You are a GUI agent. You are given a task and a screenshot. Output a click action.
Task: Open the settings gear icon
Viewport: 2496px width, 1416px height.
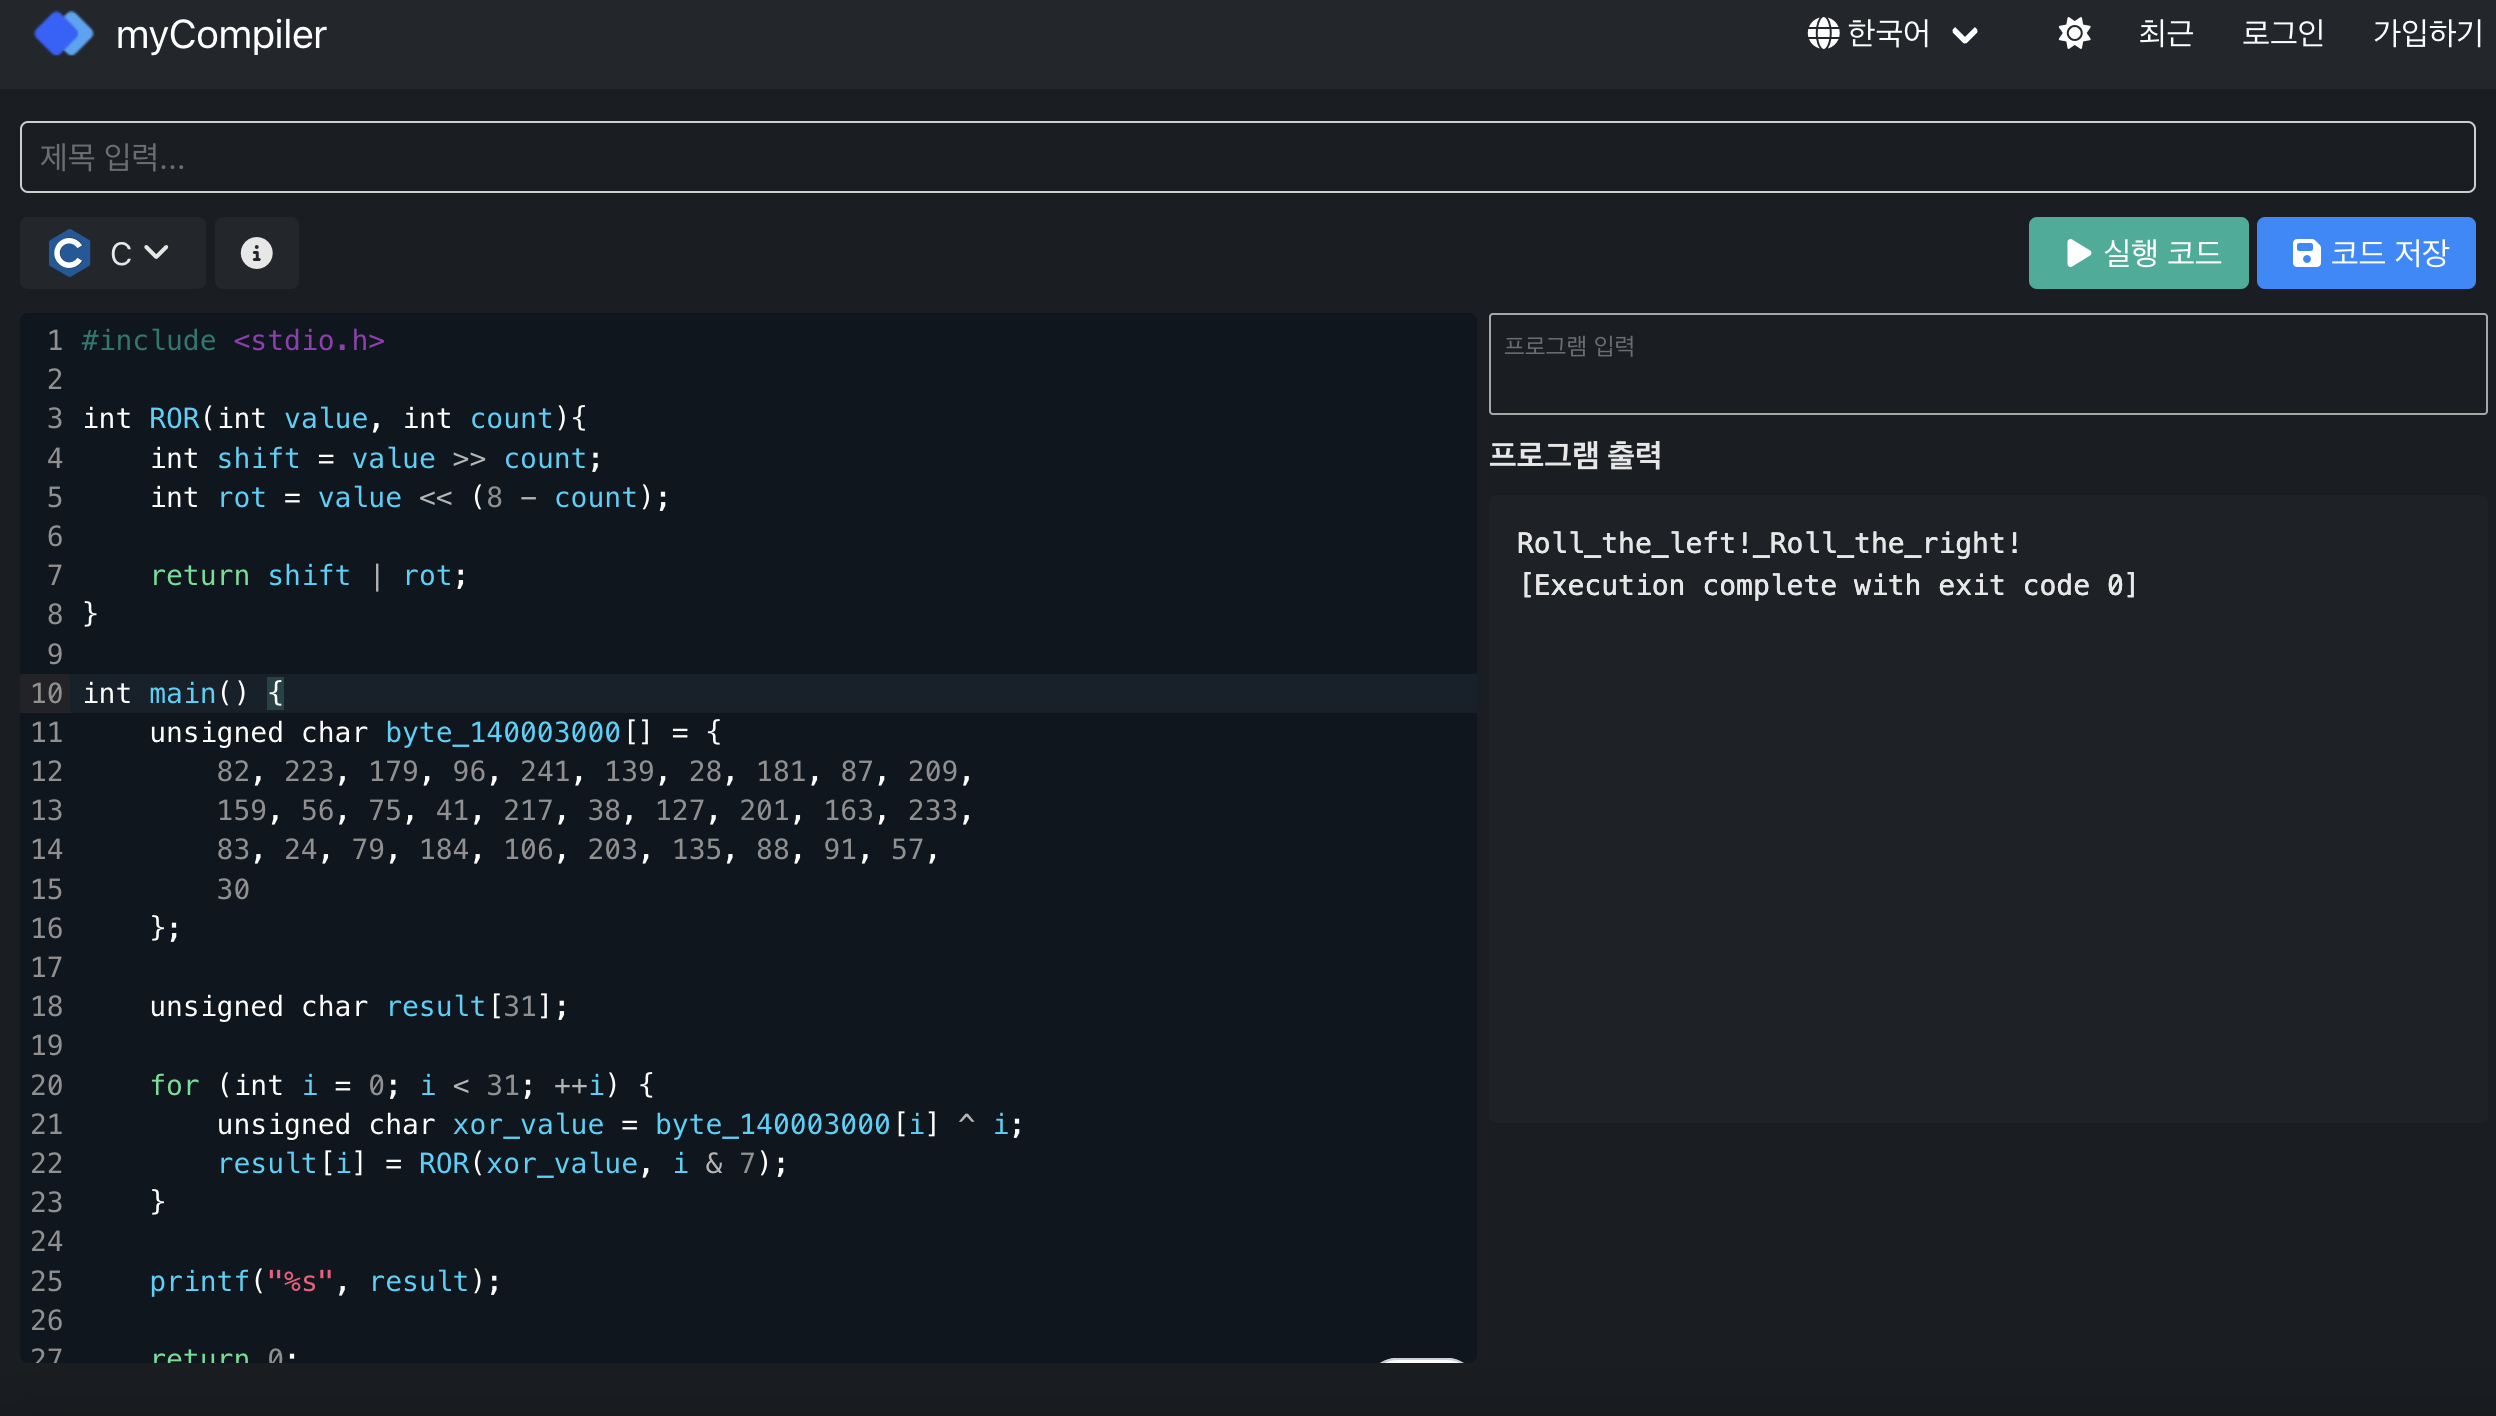[x=2075, y=33]
